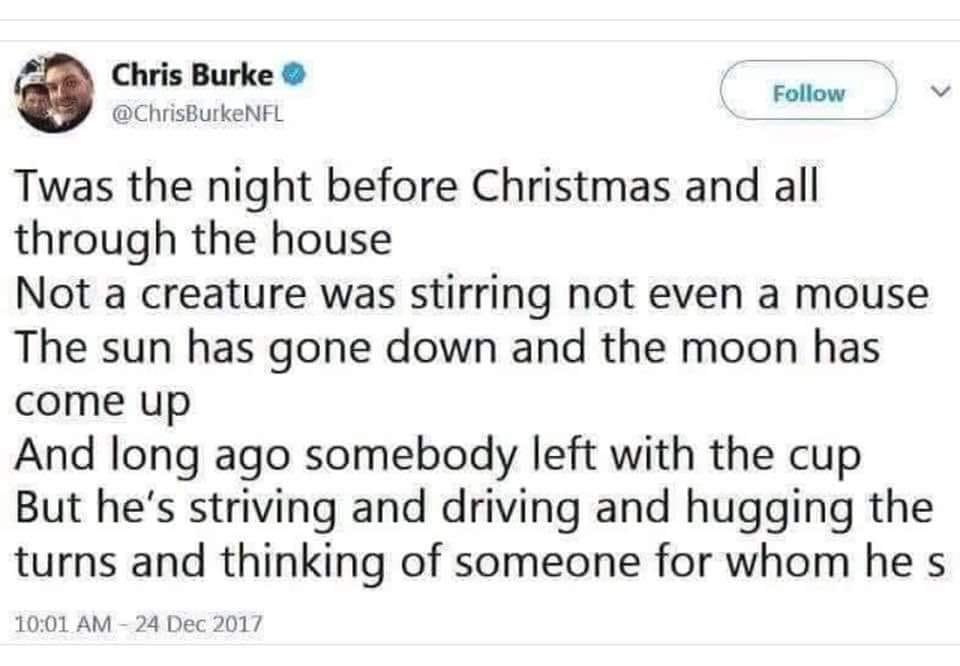This screenshot has width=960, height=666.
Task: Open the Chris Burke display name link
Action: [x=192, y=76]
